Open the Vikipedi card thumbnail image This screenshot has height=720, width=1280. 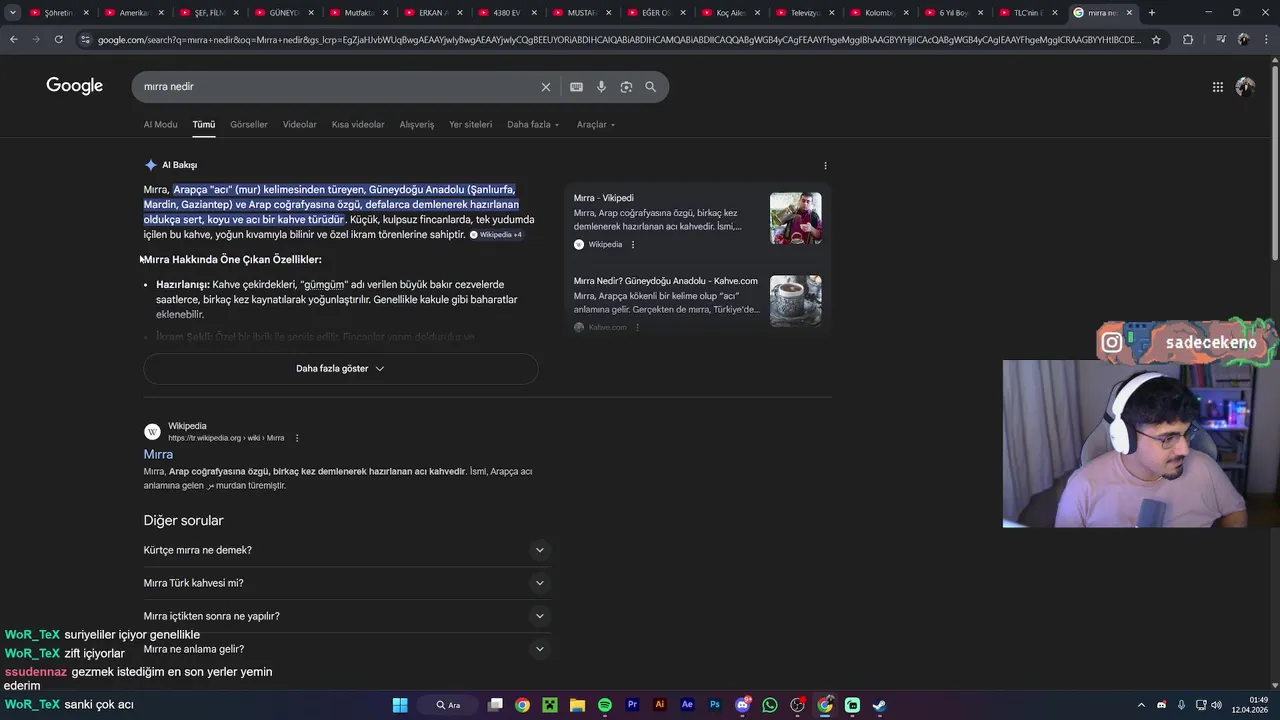click(x=796, y=218)
